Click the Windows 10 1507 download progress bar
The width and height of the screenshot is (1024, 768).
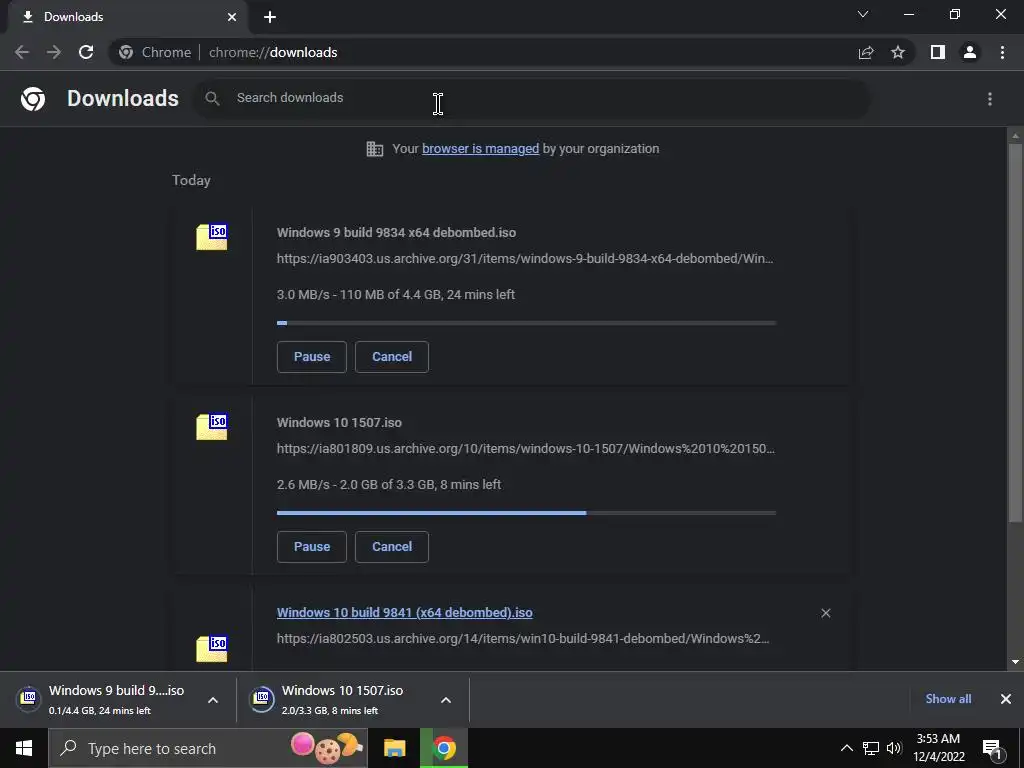point(526,513)
